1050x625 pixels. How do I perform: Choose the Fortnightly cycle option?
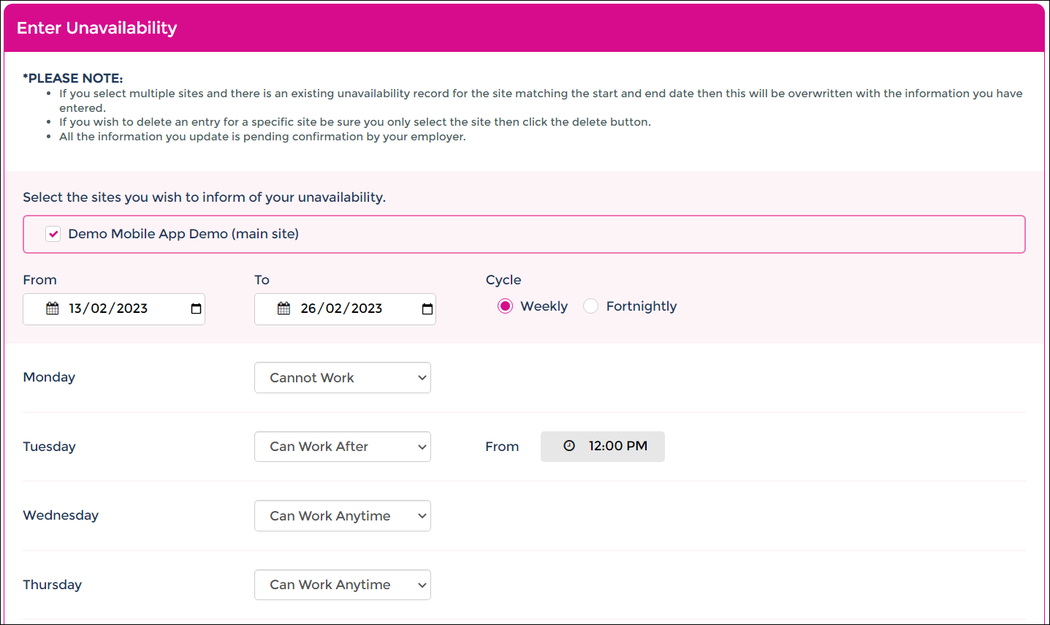tap(590, 306)
